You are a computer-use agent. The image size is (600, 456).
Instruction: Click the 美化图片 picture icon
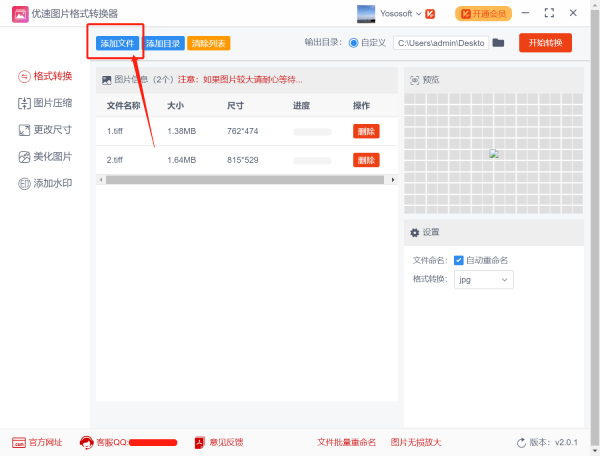pyautogui.click(x=24, y=157)
